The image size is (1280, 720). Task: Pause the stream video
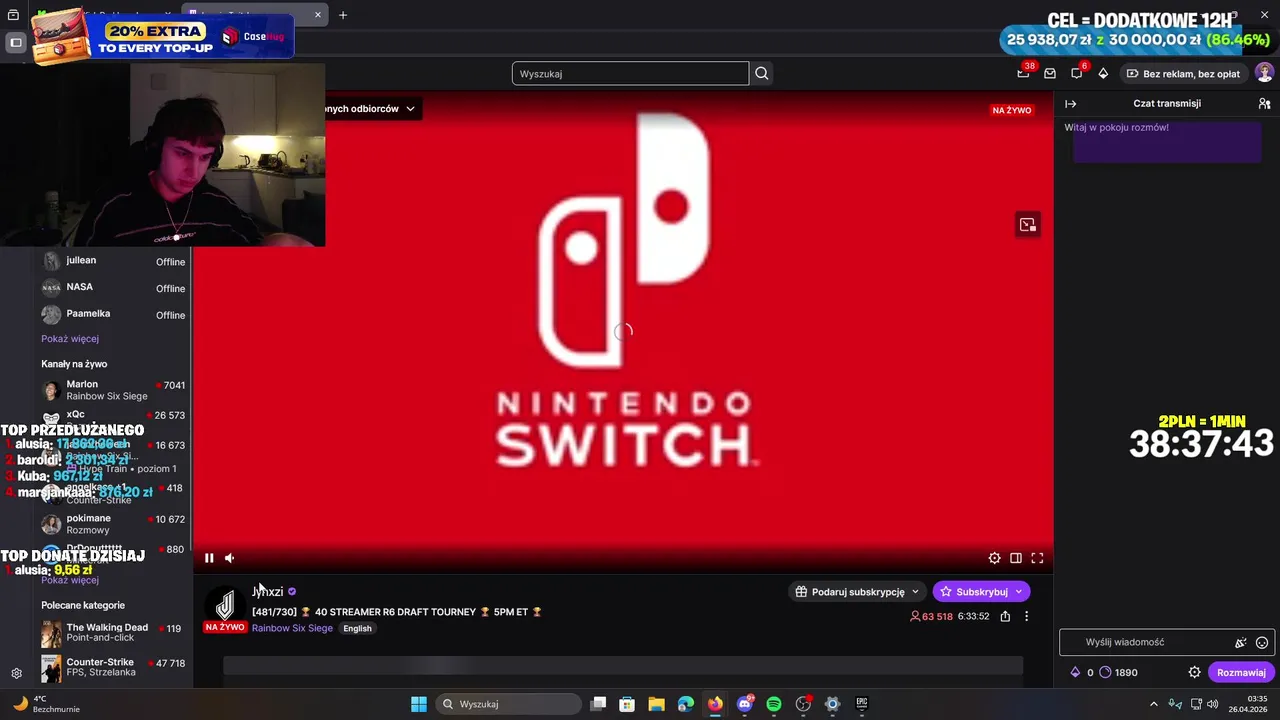(209, 558)
